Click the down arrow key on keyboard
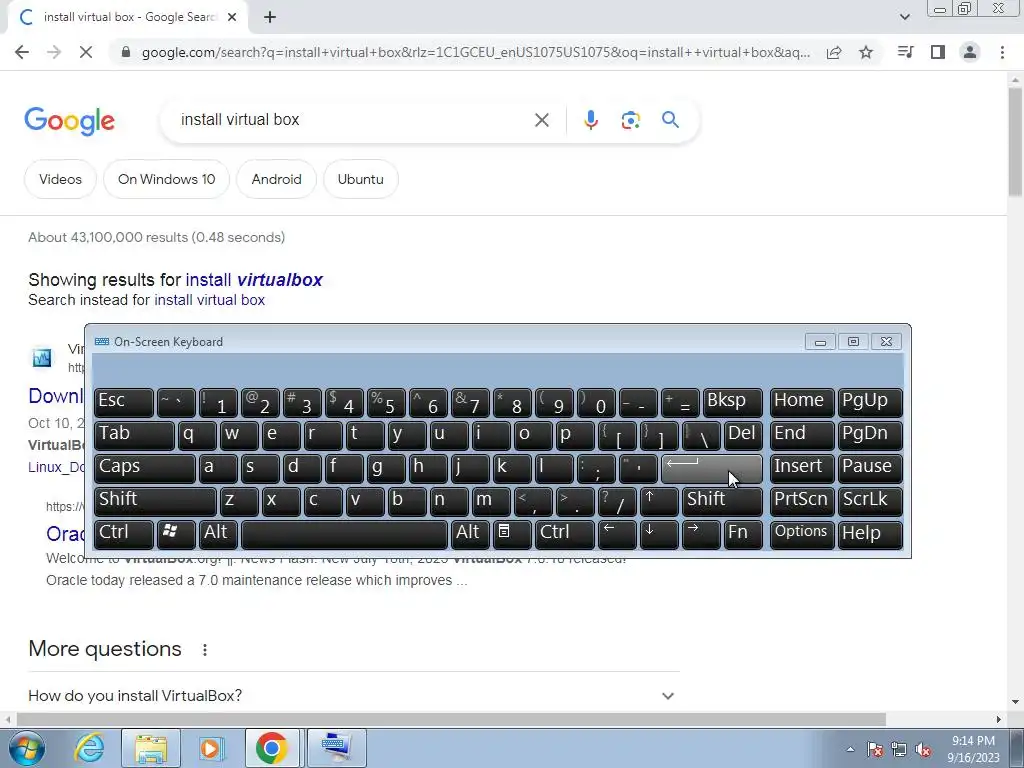 point(658,534)
